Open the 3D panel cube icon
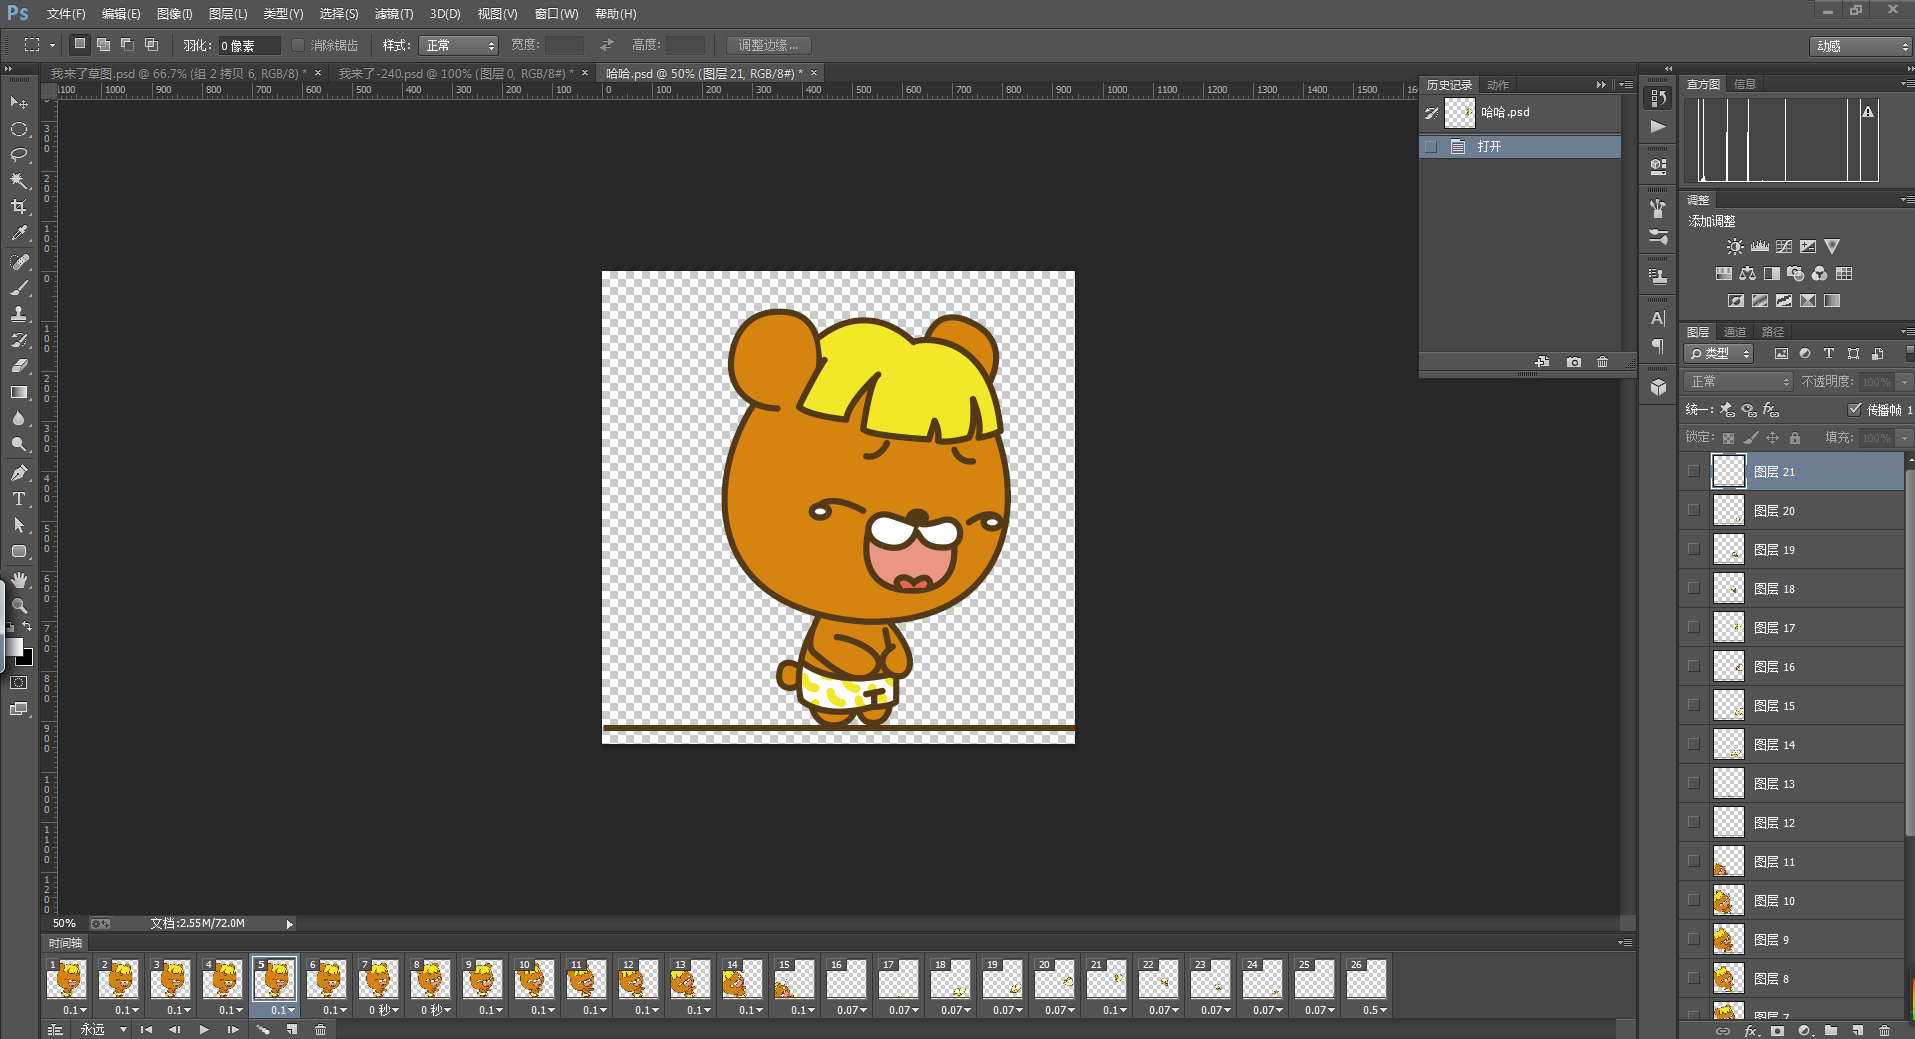Screen dimensions: 1915x1039 [1658, 388]
